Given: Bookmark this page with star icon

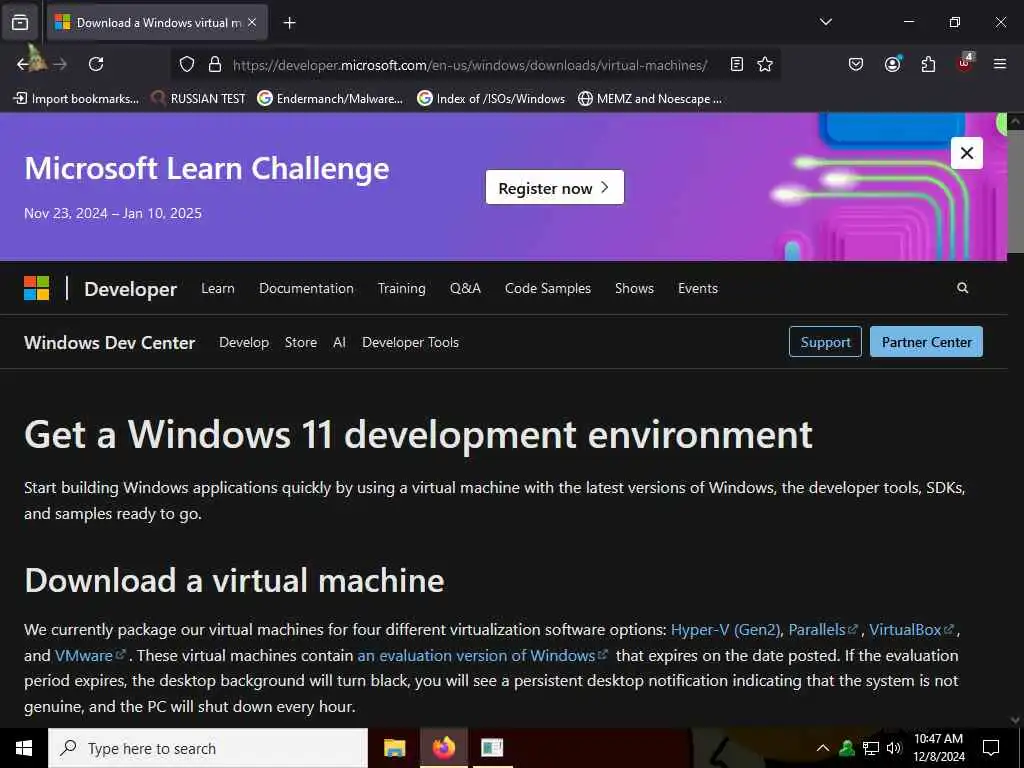Looking at the screenshot, I should (x=765, y=64).
